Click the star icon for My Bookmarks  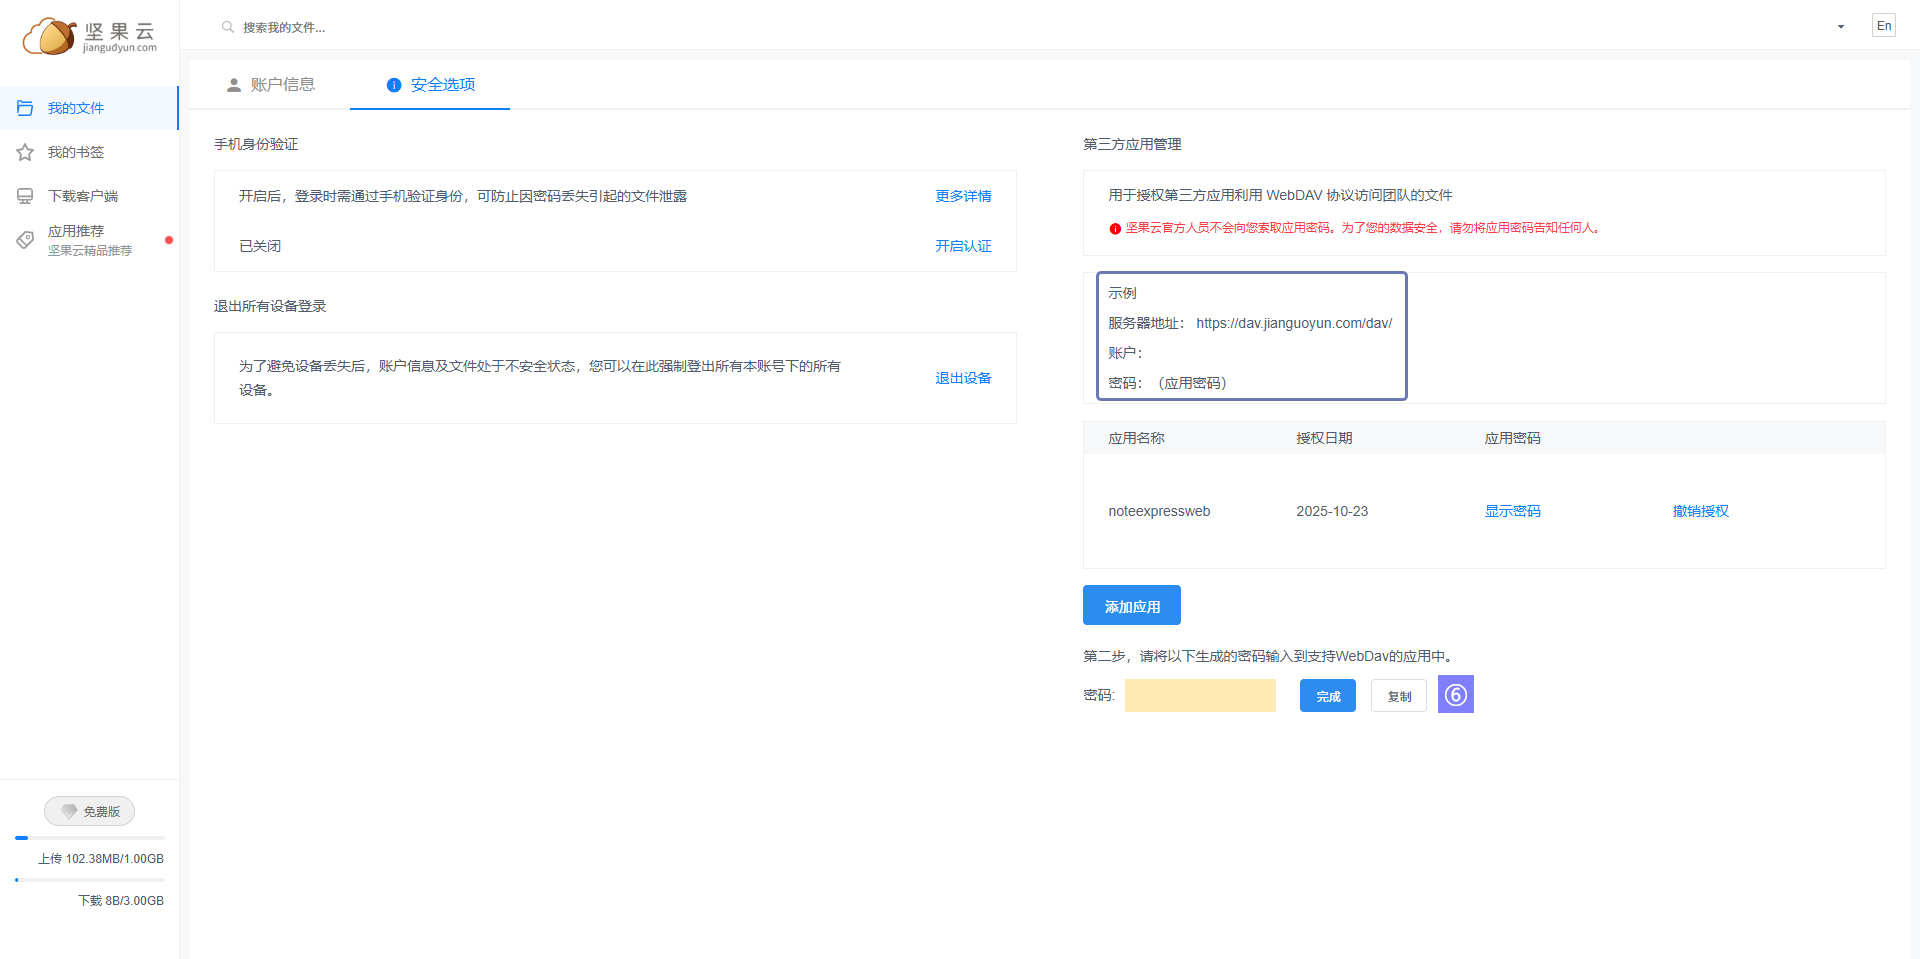coord(25,152)
